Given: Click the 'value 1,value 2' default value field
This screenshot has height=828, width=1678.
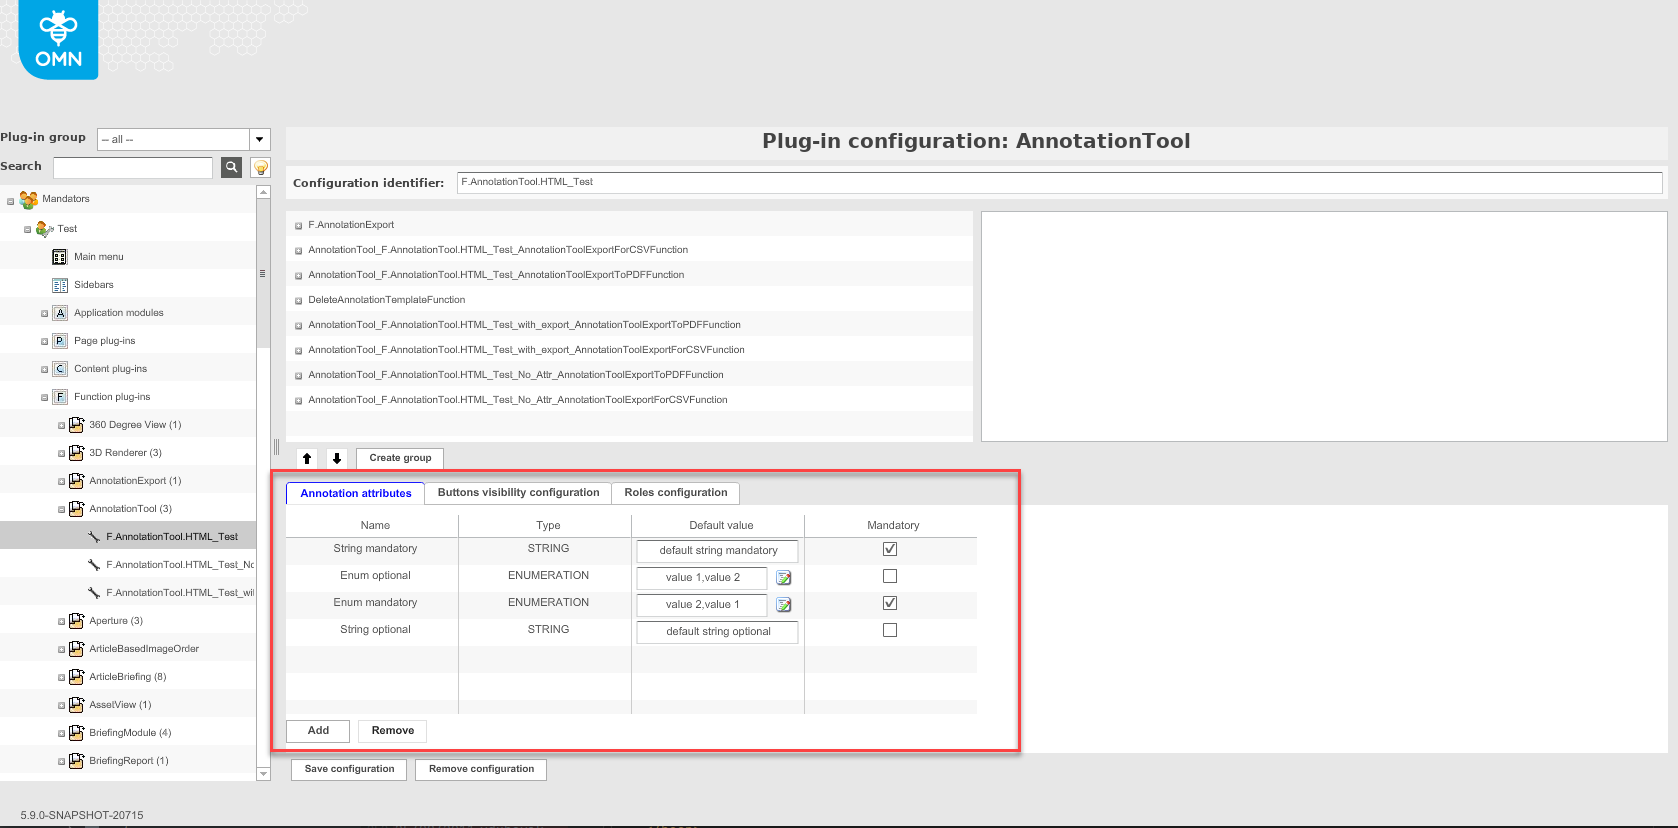Looking at the screenshot, I should coord(702,578).
